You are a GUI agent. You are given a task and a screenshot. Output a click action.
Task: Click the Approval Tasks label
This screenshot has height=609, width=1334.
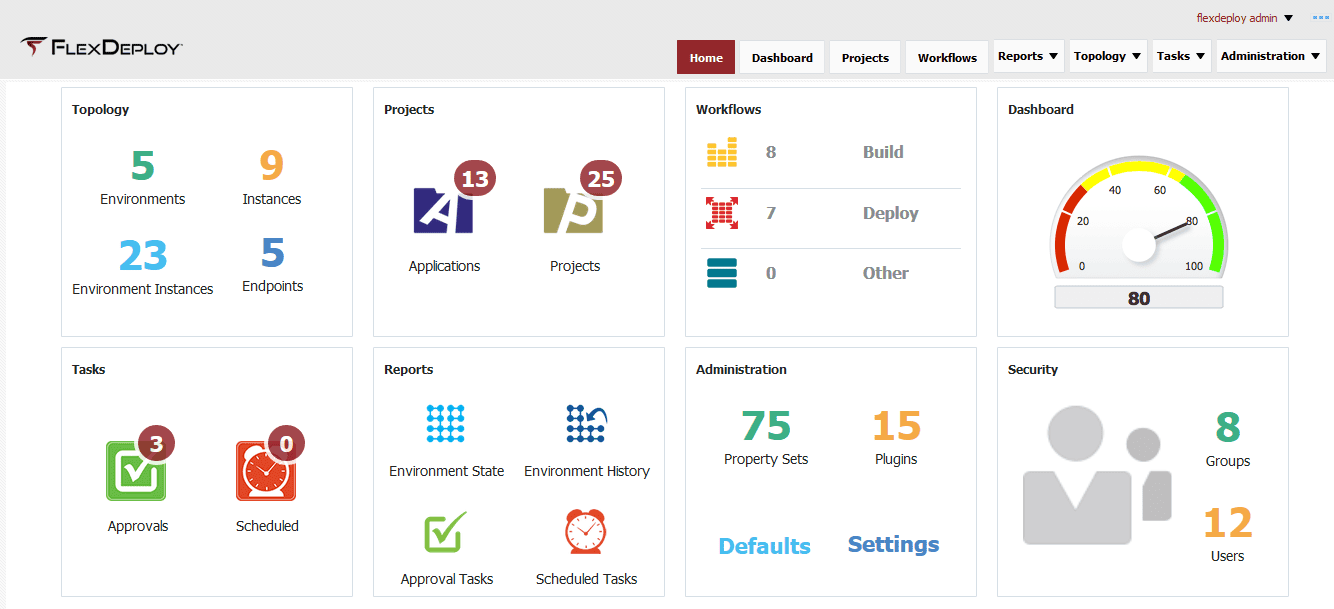[447, 579]
